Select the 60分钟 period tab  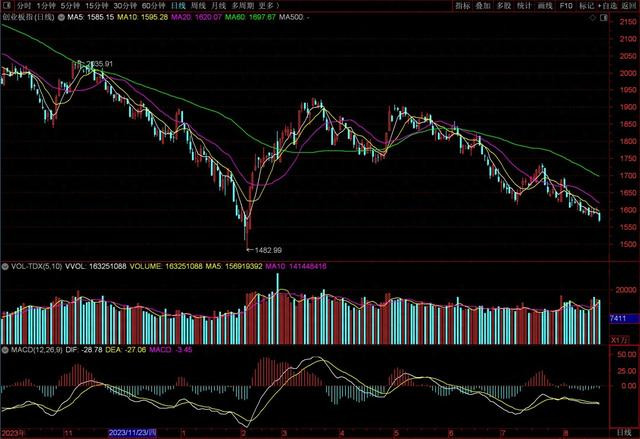[153, 6]
